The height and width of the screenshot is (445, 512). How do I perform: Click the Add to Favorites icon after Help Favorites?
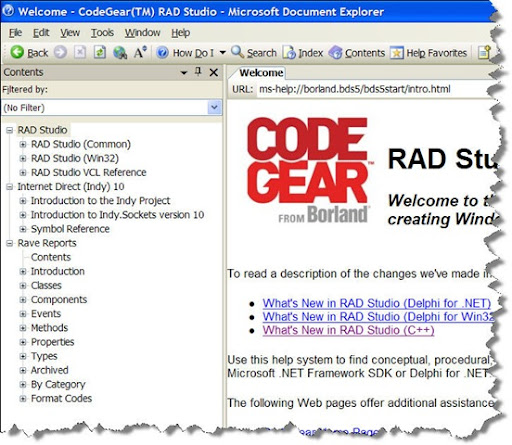(484, 52)
